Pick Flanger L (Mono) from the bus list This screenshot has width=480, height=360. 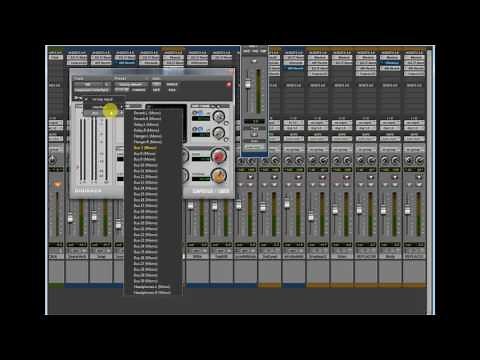[x=147, y=136]
